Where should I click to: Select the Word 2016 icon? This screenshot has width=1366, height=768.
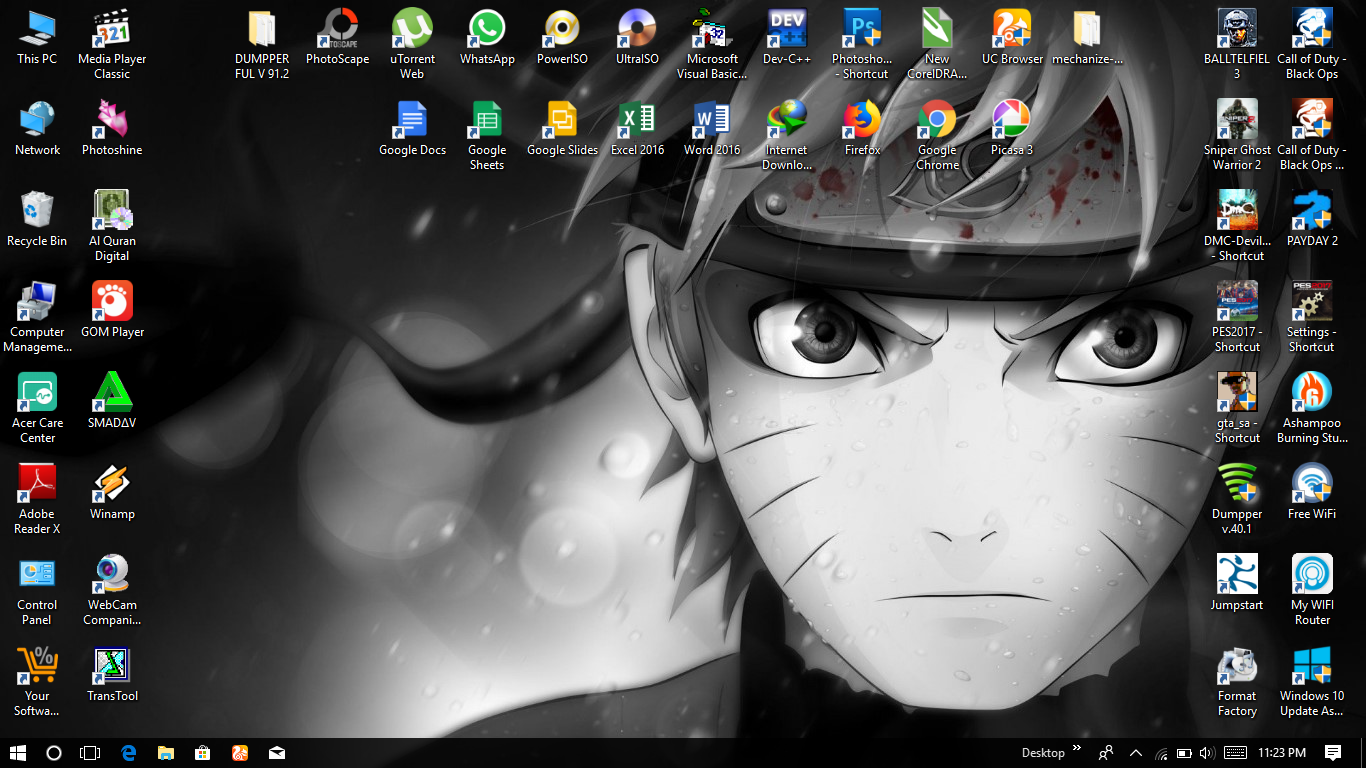coord(712,120)
